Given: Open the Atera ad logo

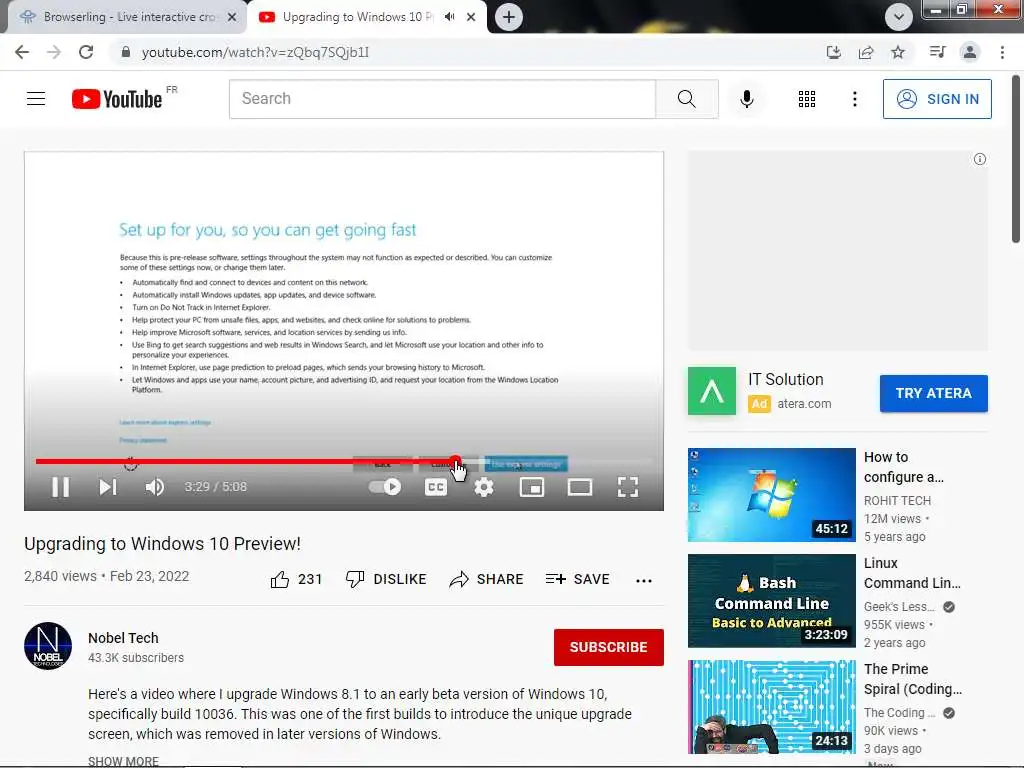Looking at the screenshot, I should tap(712, 391).
